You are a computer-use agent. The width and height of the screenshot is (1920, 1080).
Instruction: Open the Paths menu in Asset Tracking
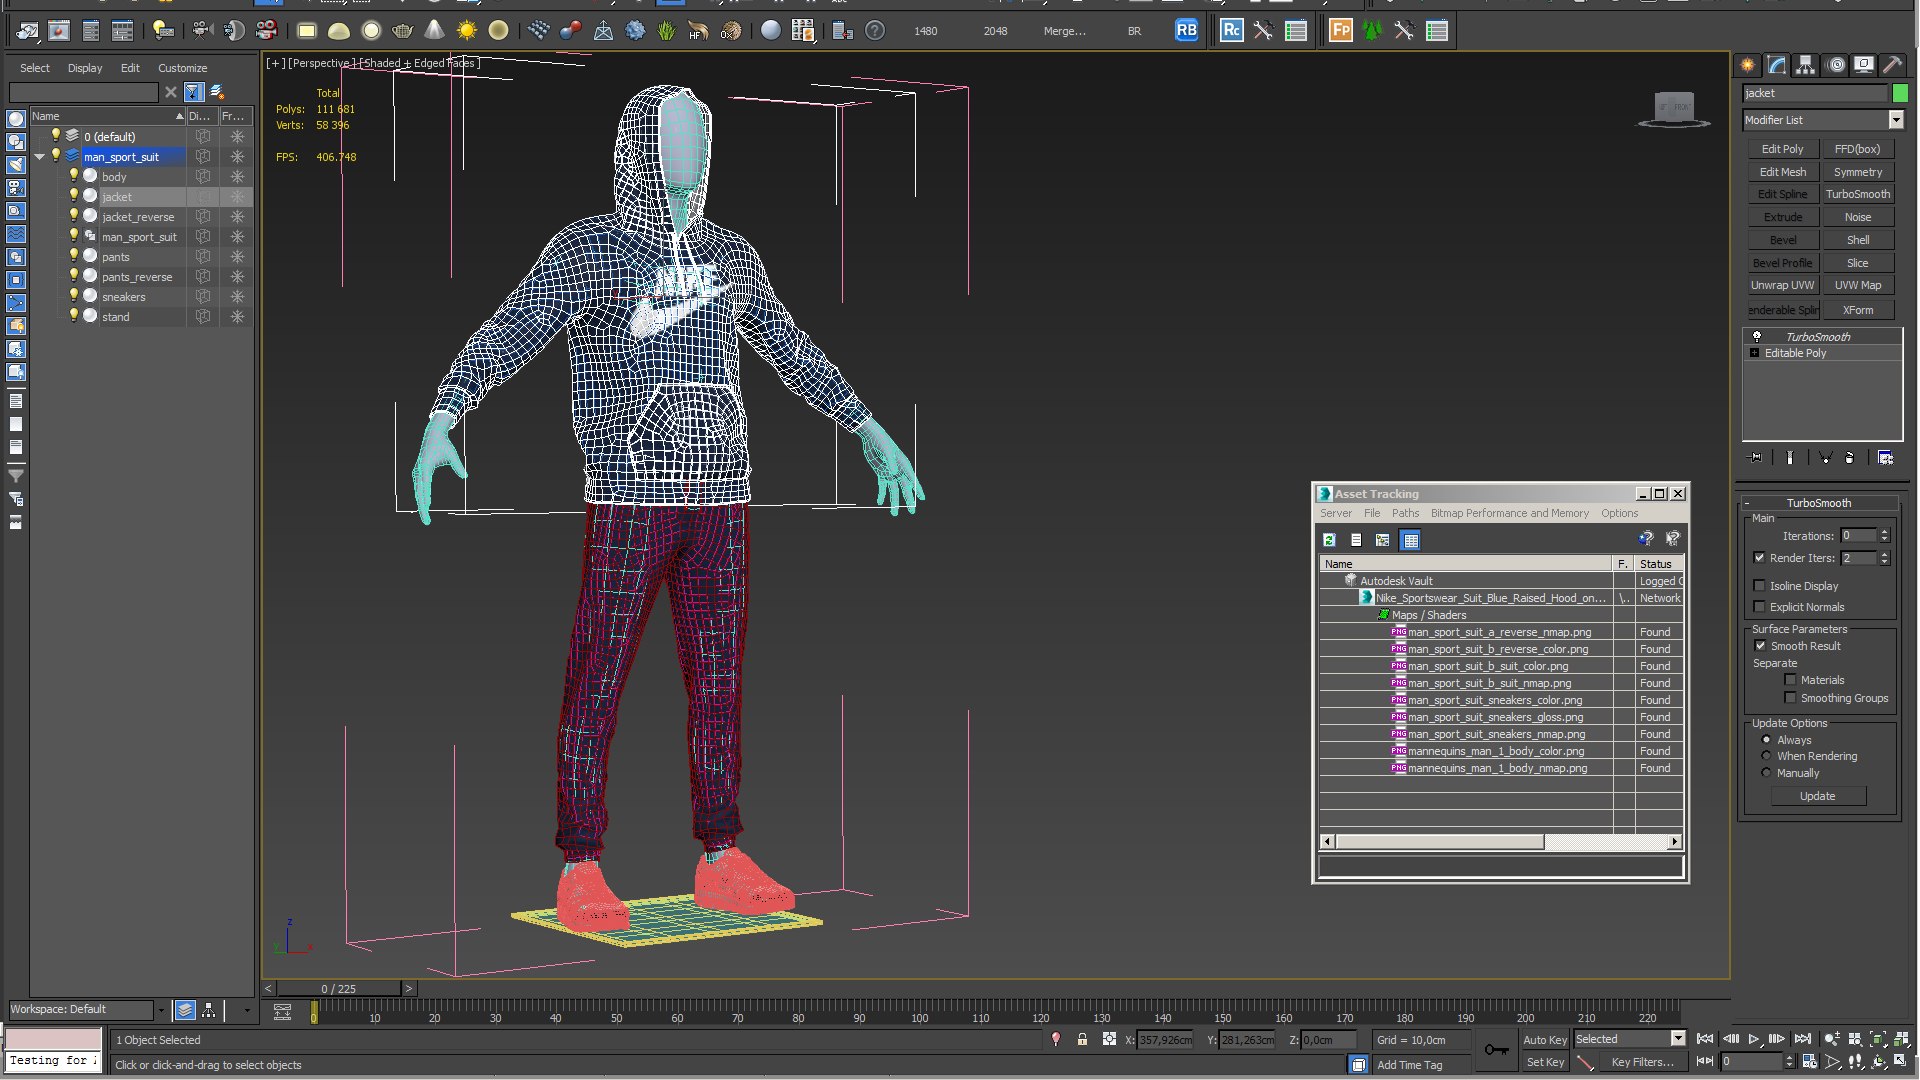point(1405,513)
